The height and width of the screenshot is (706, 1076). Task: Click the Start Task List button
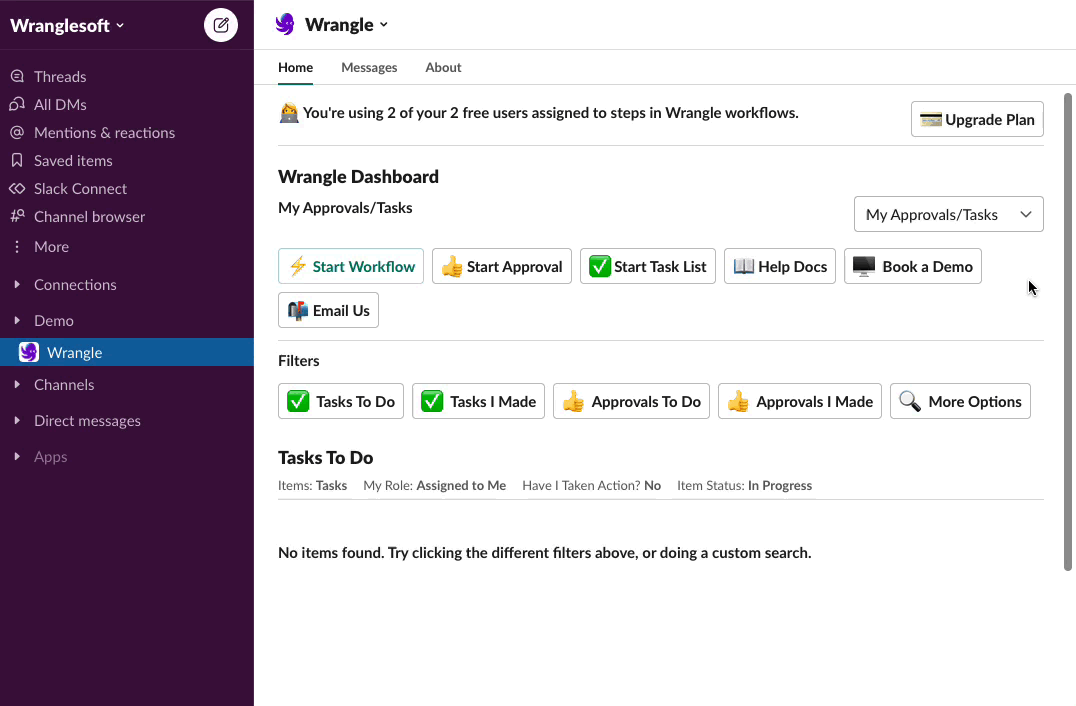[x=648, y=266]
